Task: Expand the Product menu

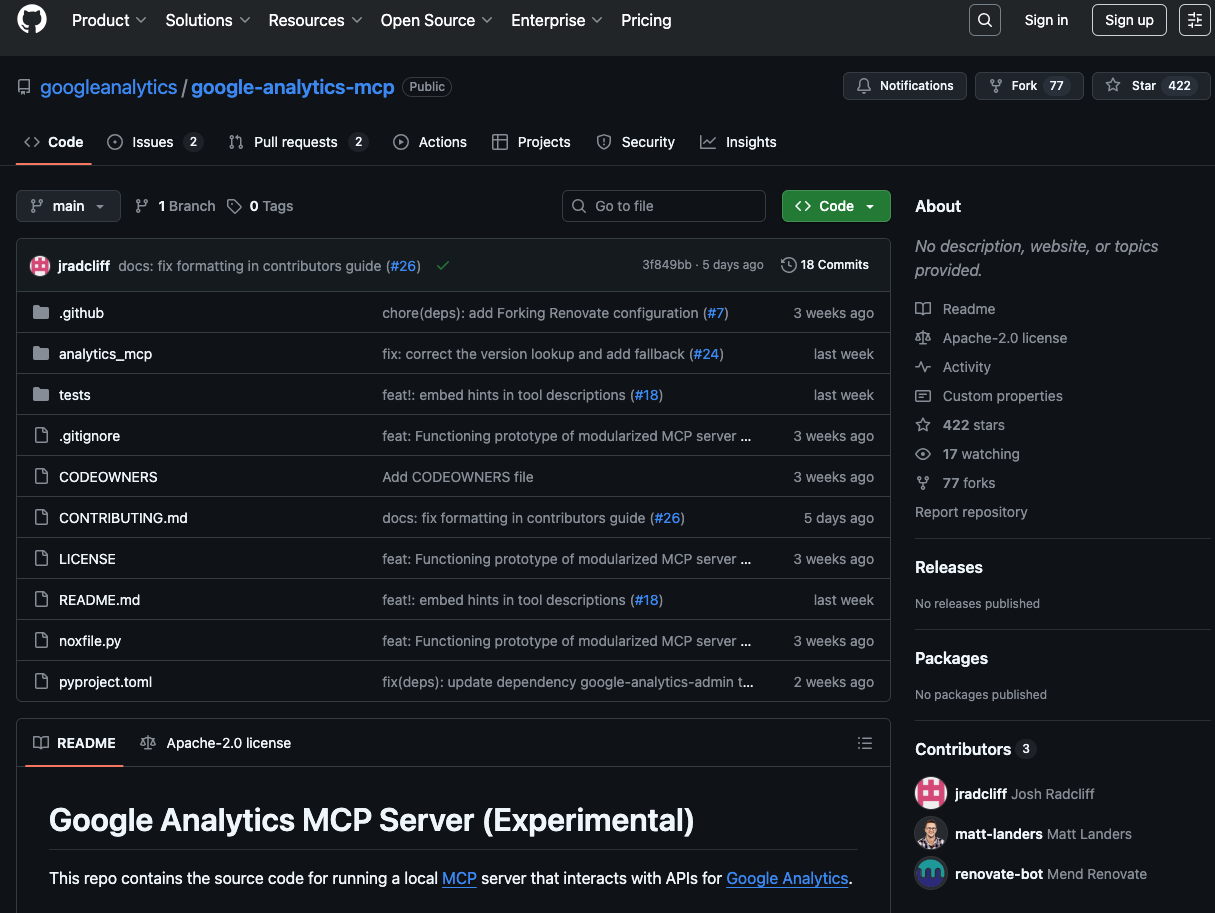Action: (109, 20)
